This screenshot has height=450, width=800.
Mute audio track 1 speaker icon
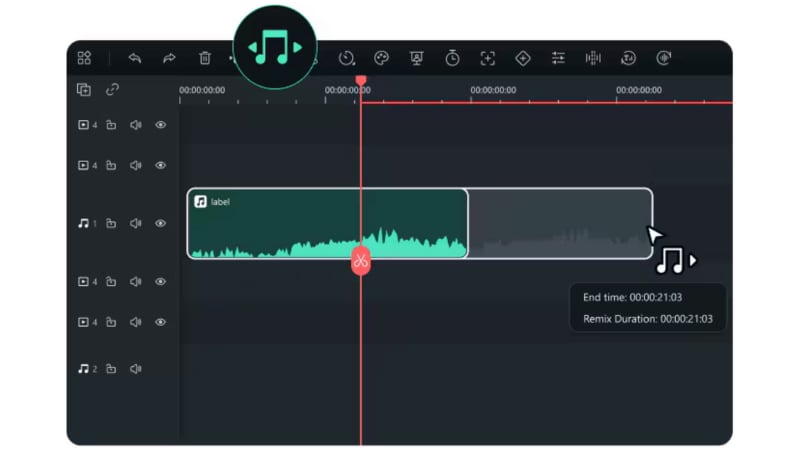click(x=135, y=223)
